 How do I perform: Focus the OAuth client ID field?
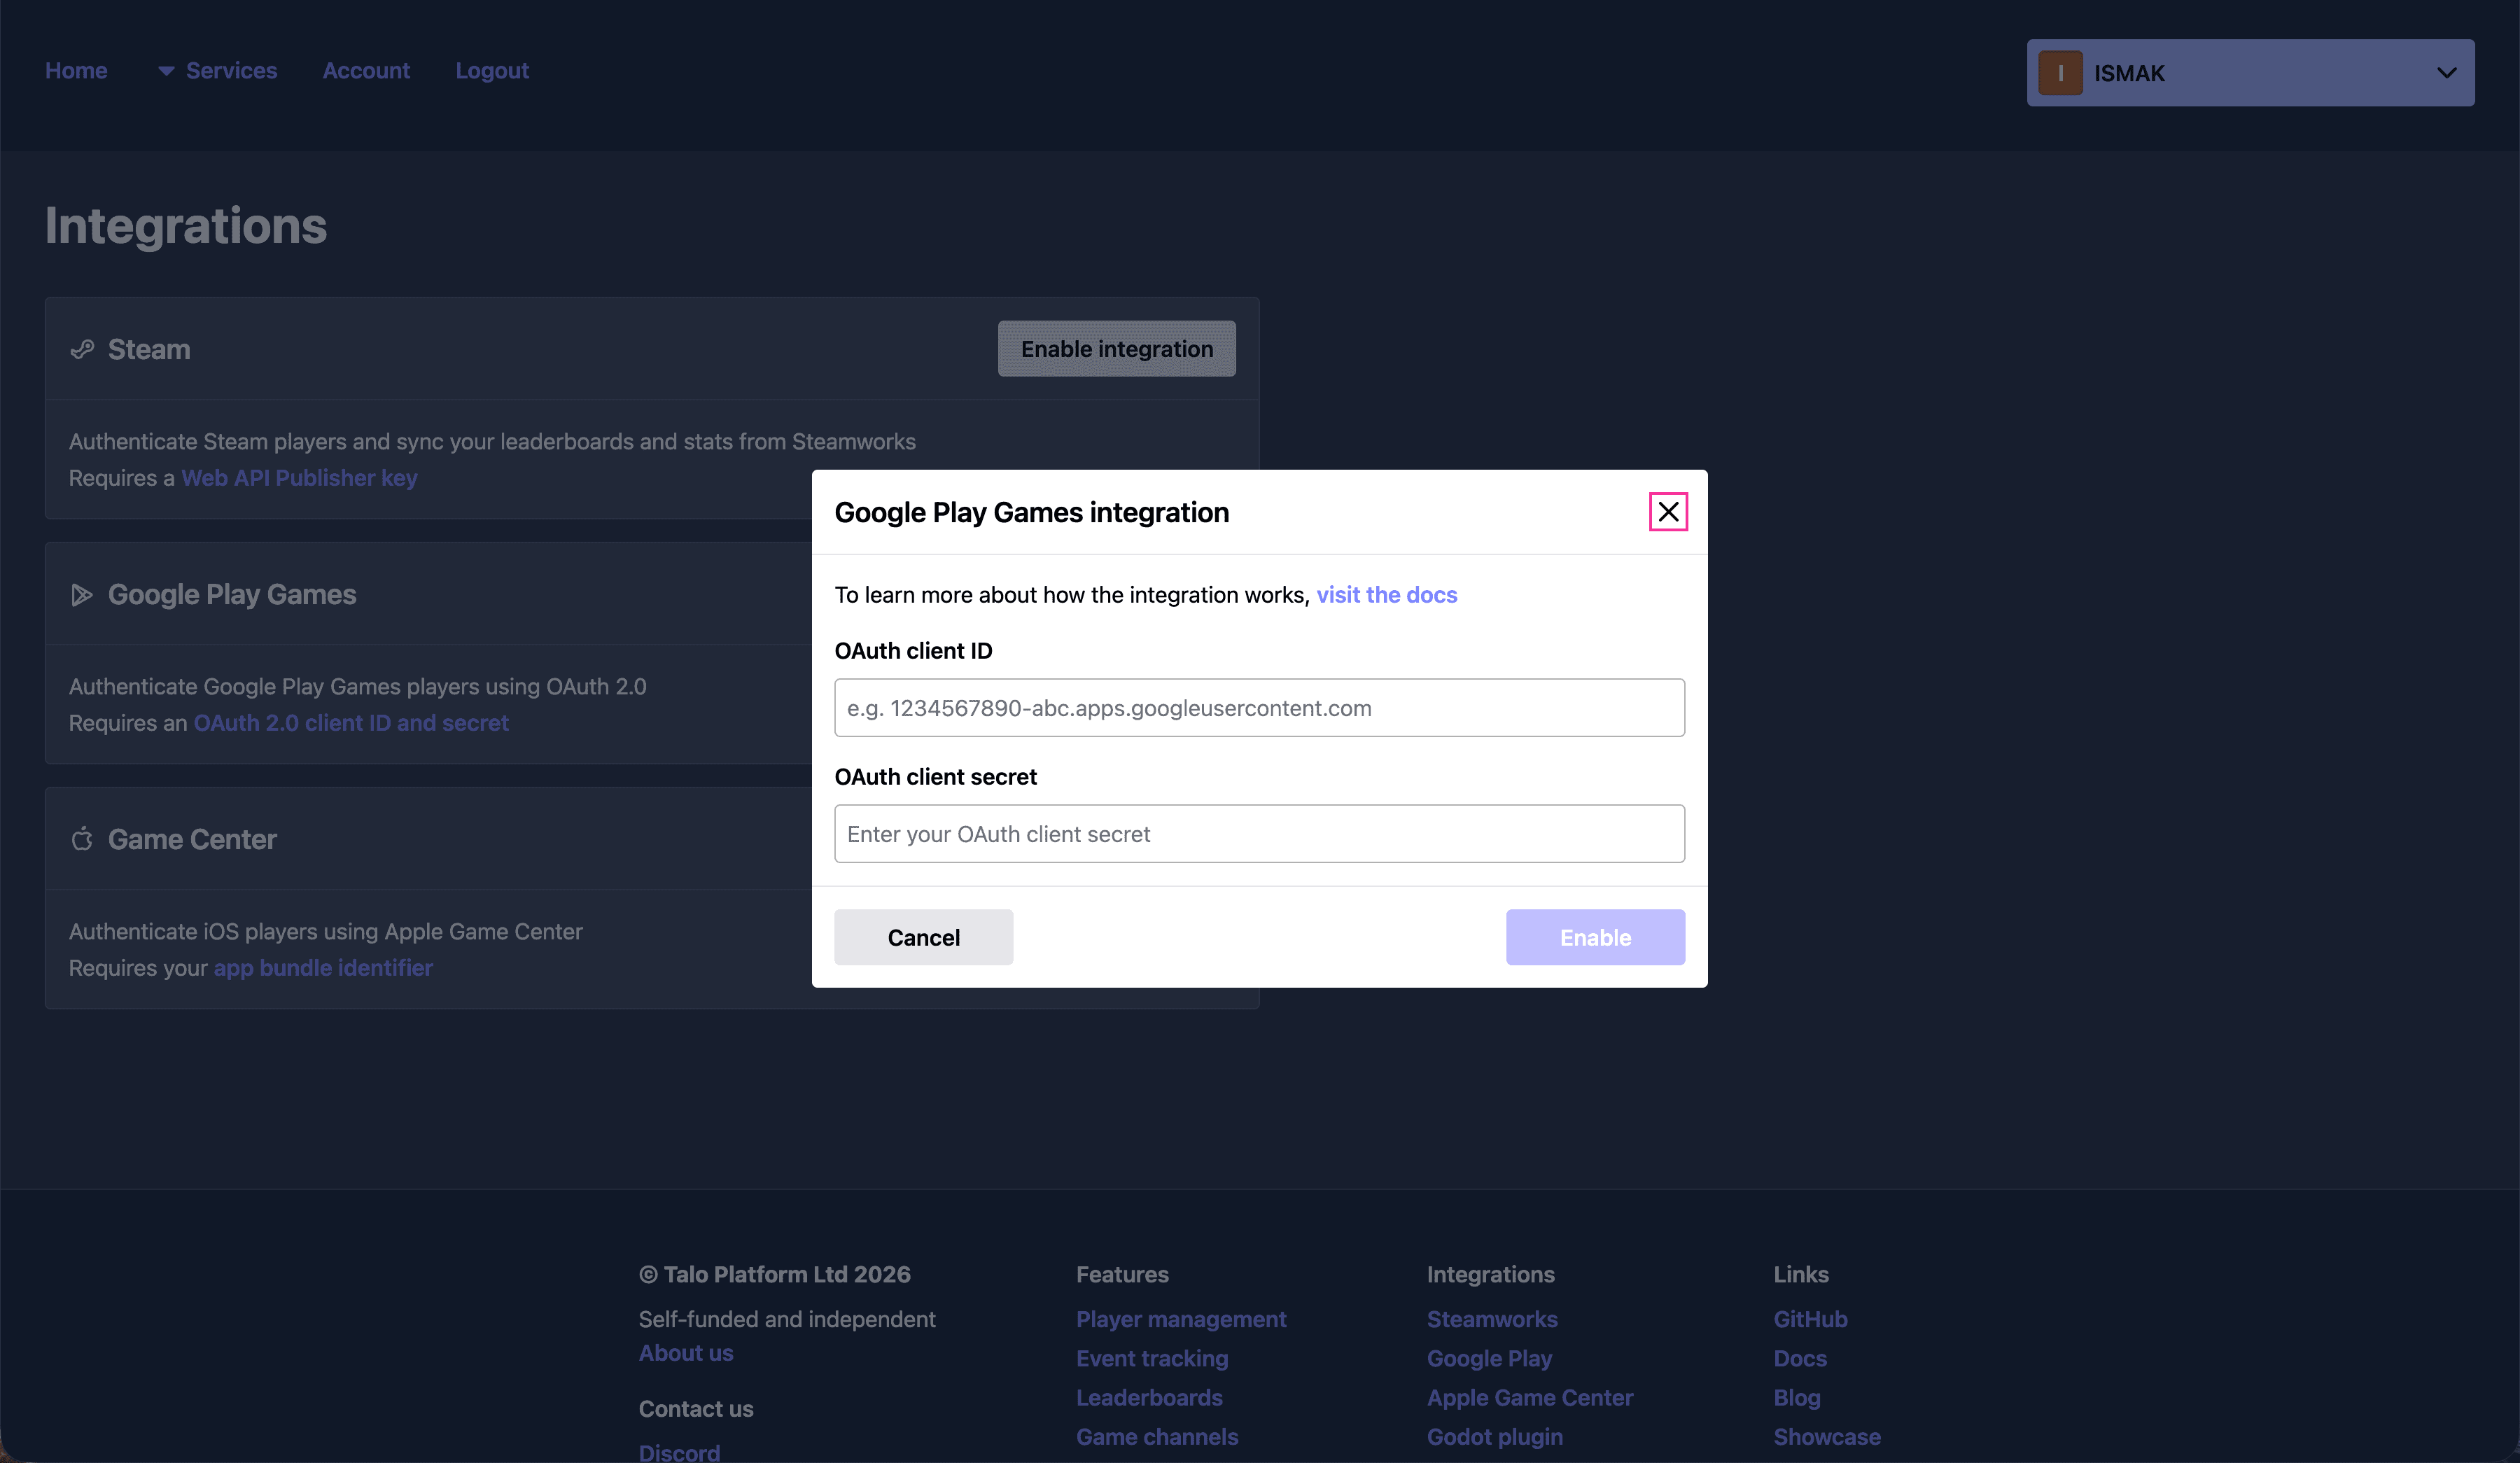click(1259, 708)
